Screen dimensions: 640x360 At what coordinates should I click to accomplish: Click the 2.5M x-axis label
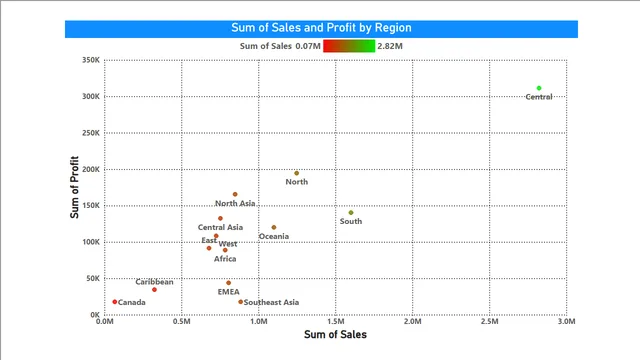pyautogui.click(x=489, y=322)
